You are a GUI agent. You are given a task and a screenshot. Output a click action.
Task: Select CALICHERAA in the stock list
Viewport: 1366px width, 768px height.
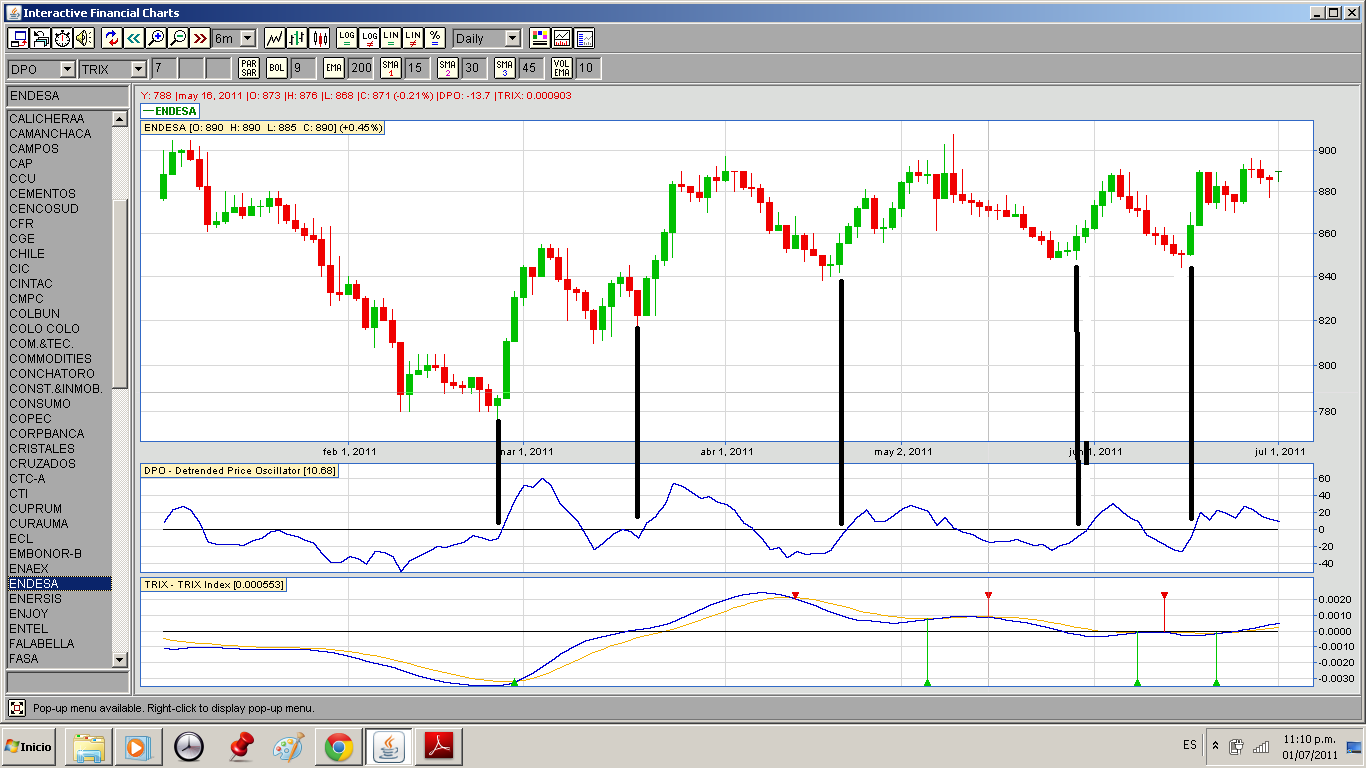pyautogui.click(x=59, y=119)
